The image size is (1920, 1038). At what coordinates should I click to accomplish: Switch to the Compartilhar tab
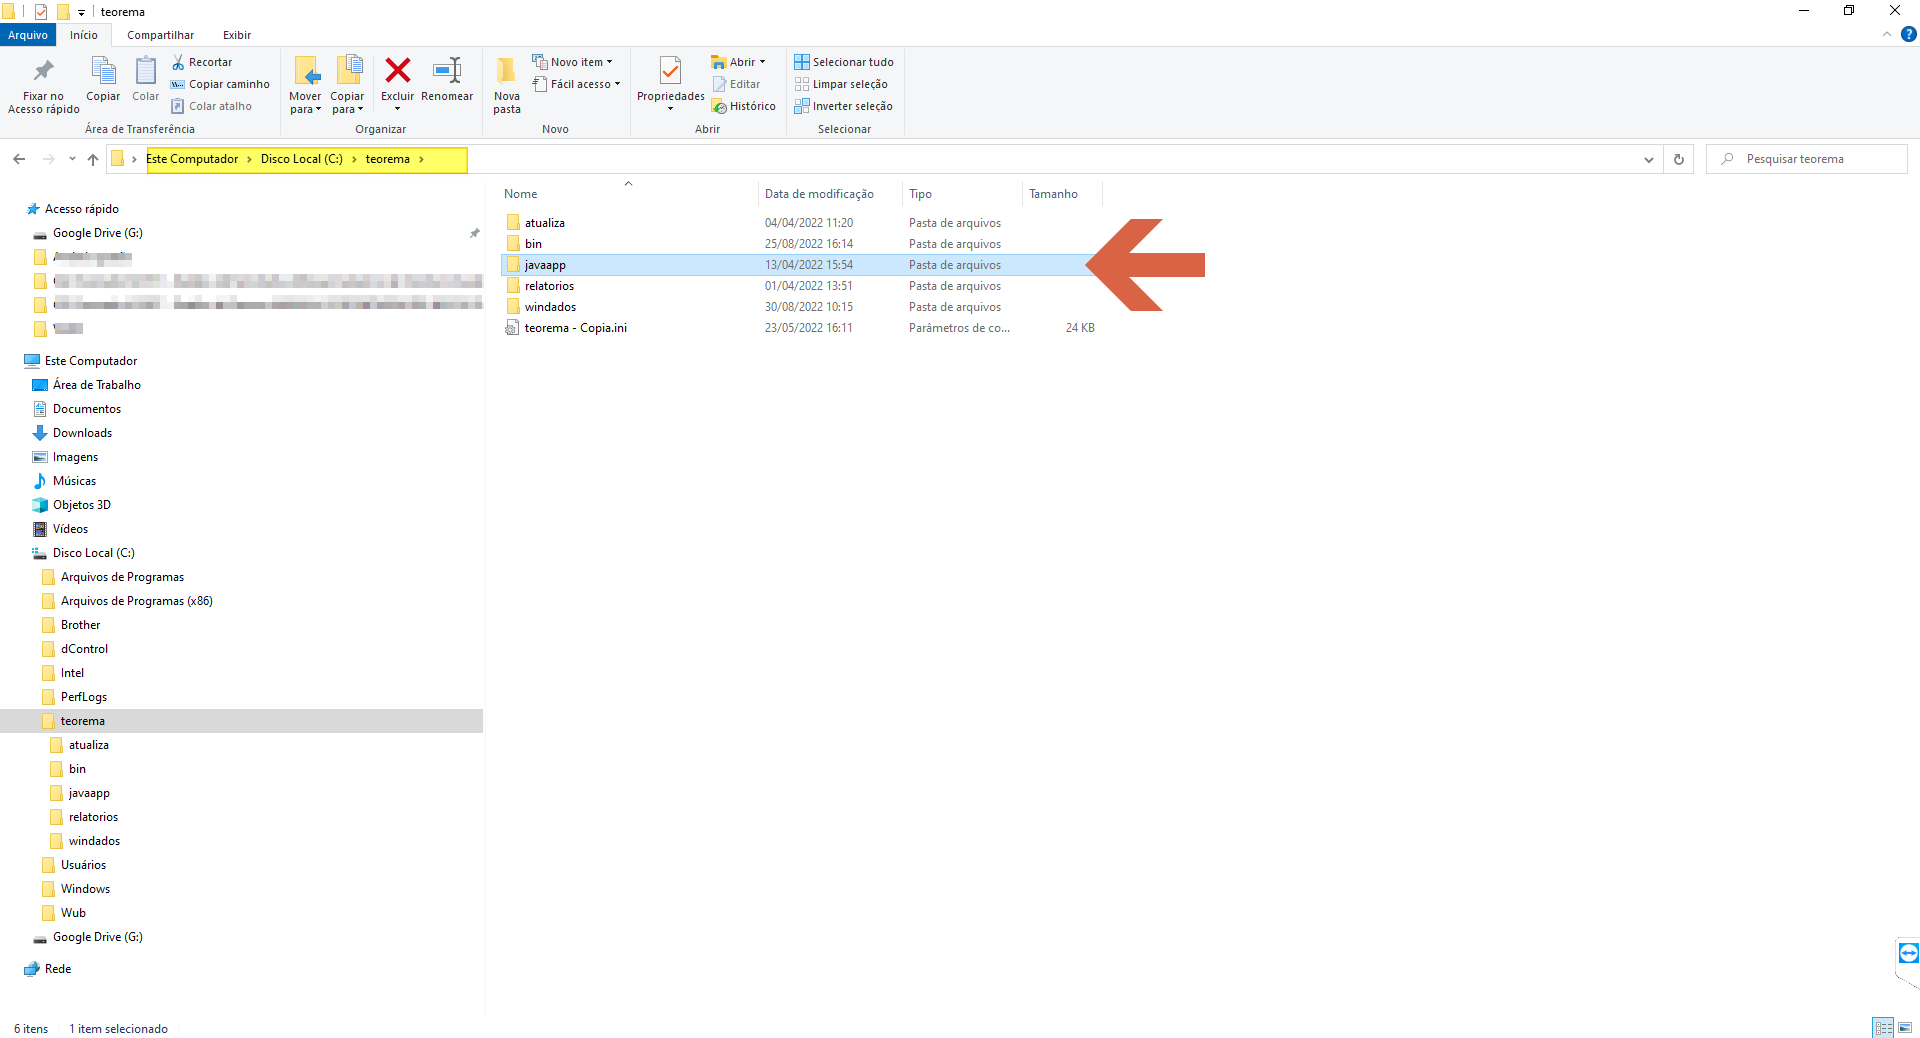point(160,35)
